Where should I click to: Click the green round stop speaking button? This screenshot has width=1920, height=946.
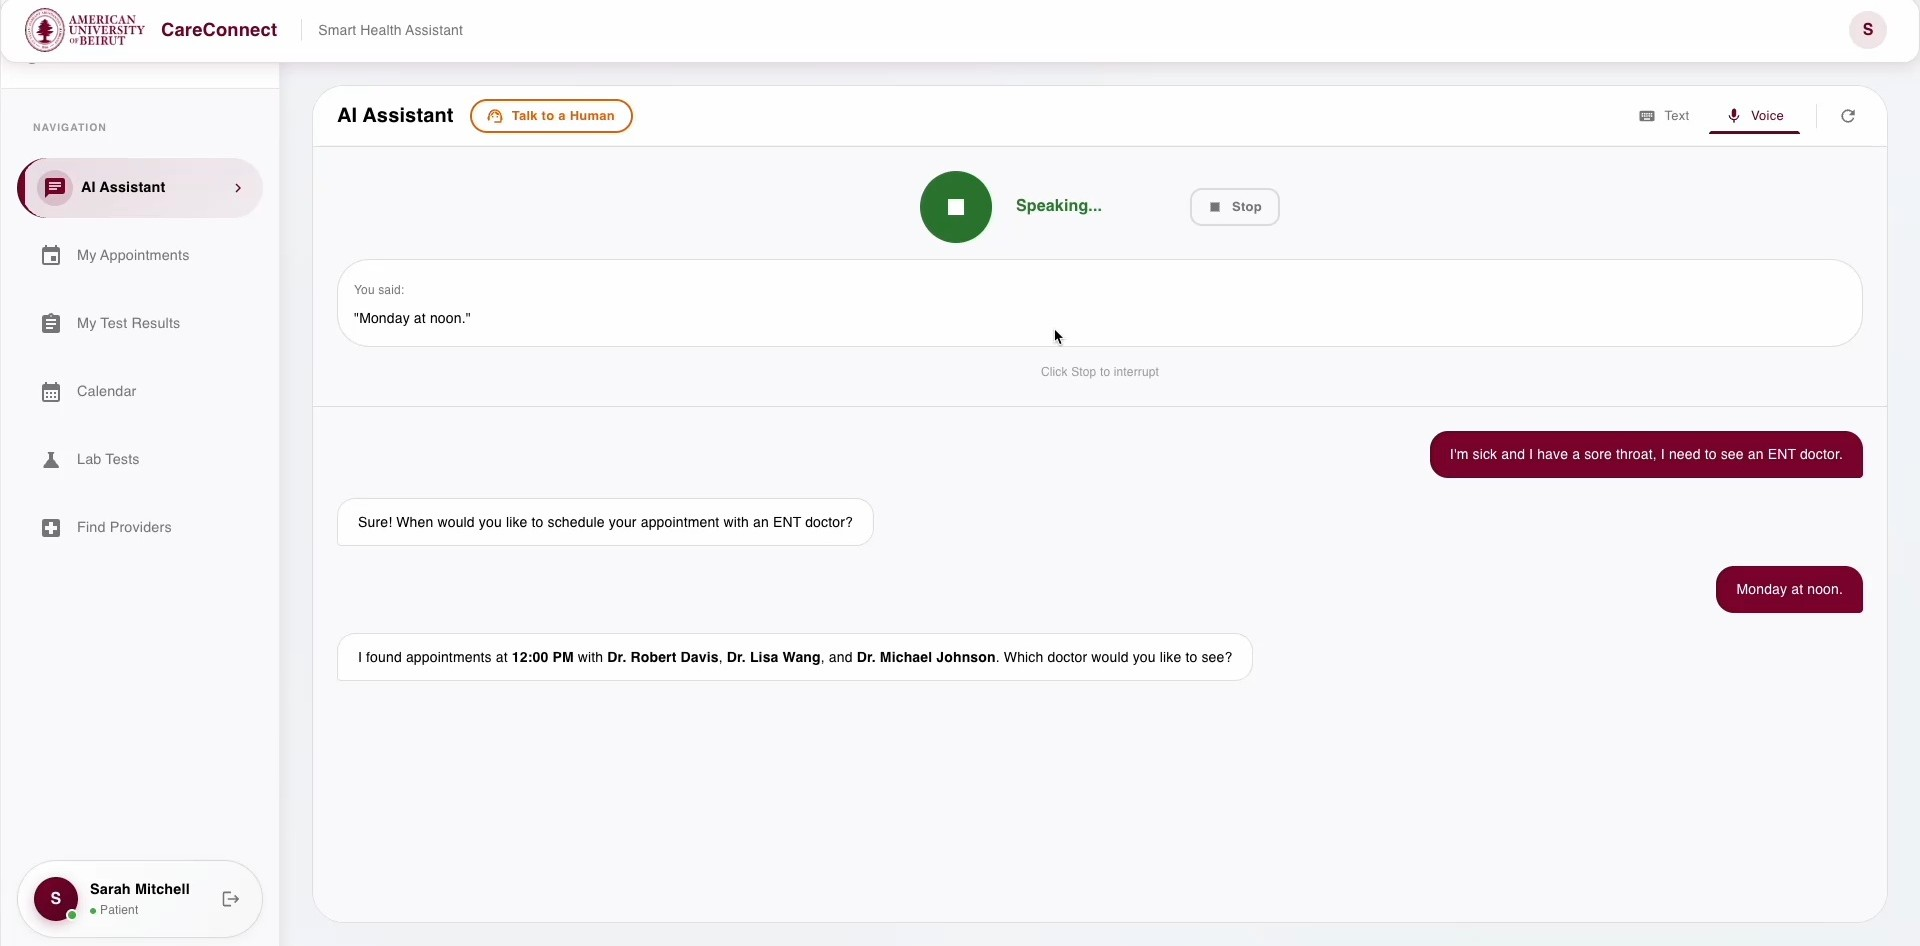coord(956,207)
